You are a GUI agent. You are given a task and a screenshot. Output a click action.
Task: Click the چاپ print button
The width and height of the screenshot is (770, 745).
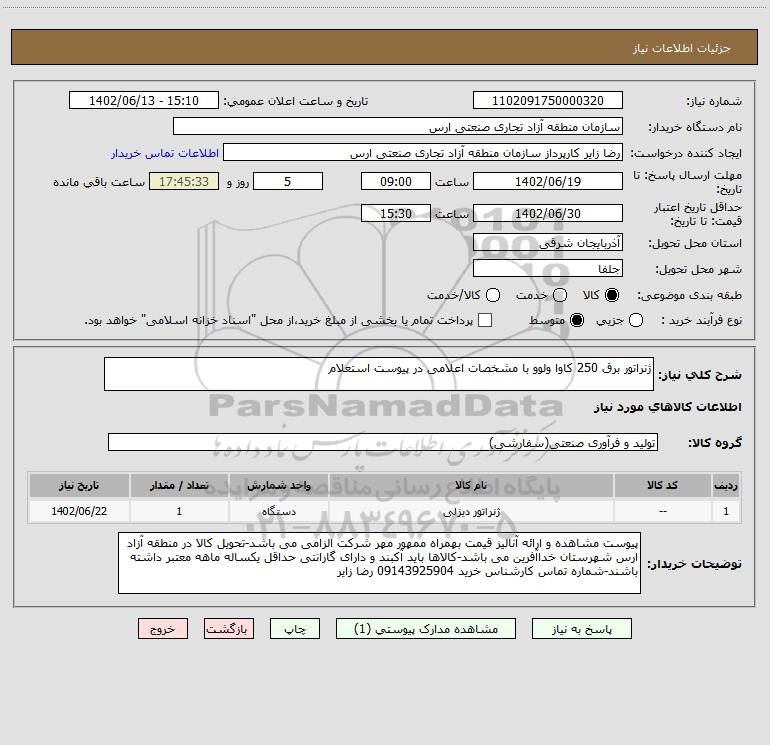click(295, 629)
